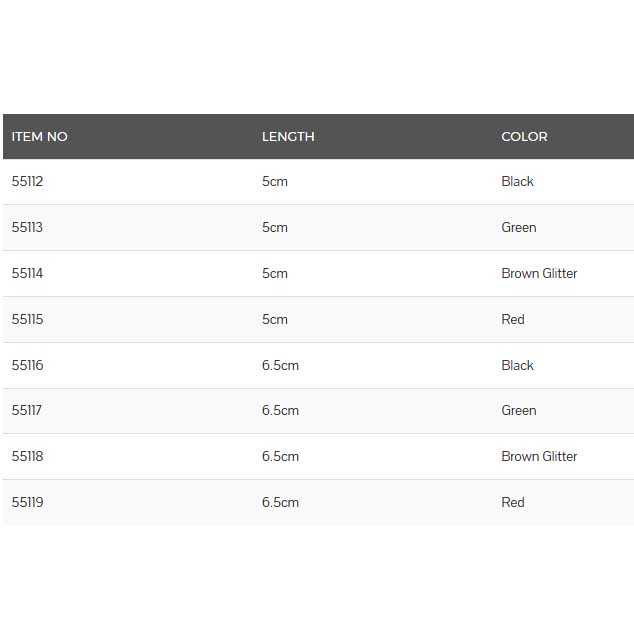Click the Green color for item 55113

(518, 228)
